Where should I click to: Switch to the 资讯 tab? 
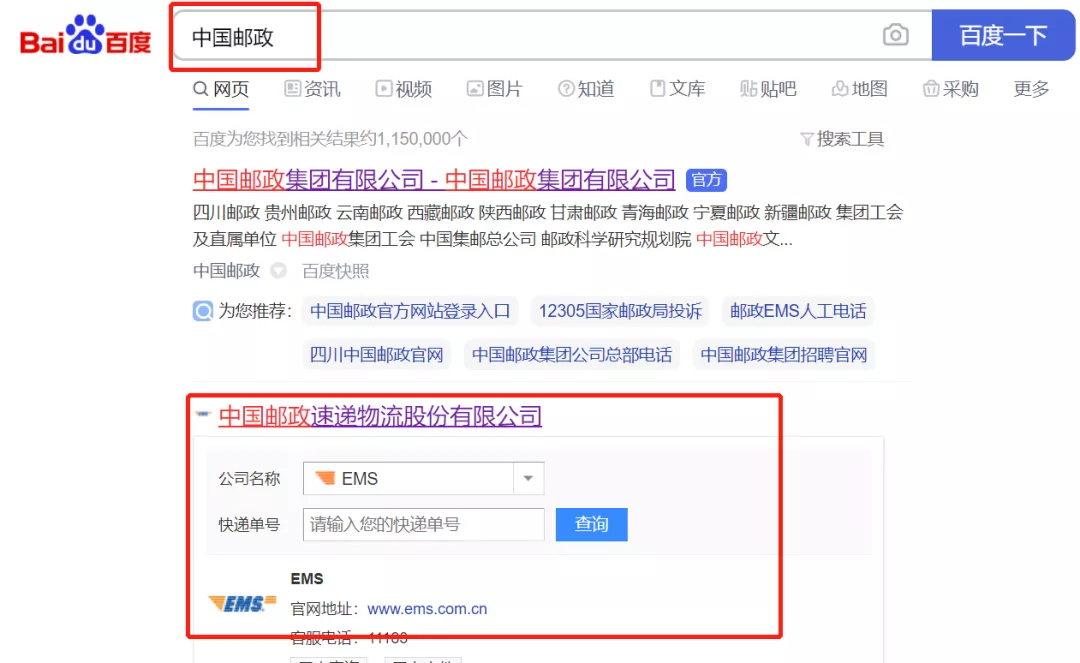tap(312, 89)
